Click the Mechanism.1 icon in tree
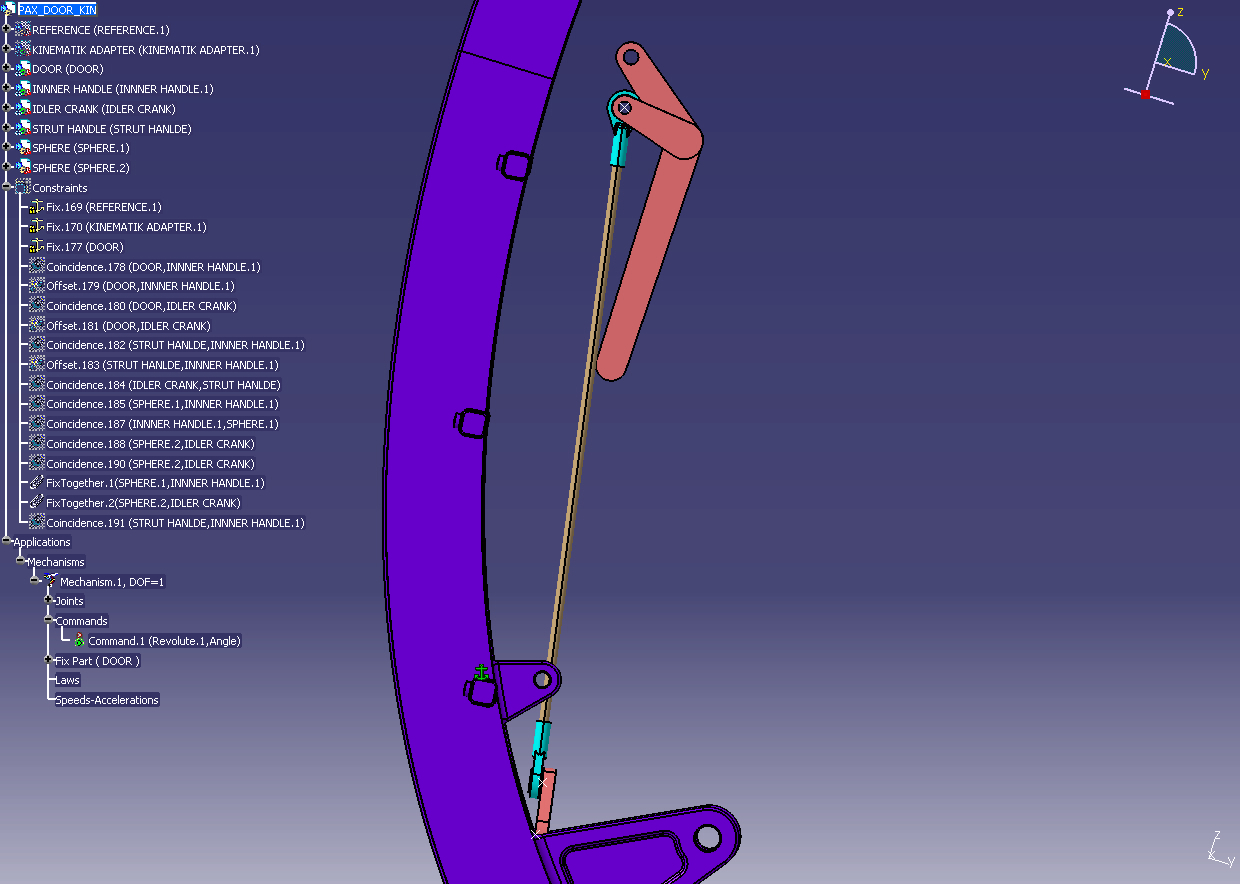 50,581
